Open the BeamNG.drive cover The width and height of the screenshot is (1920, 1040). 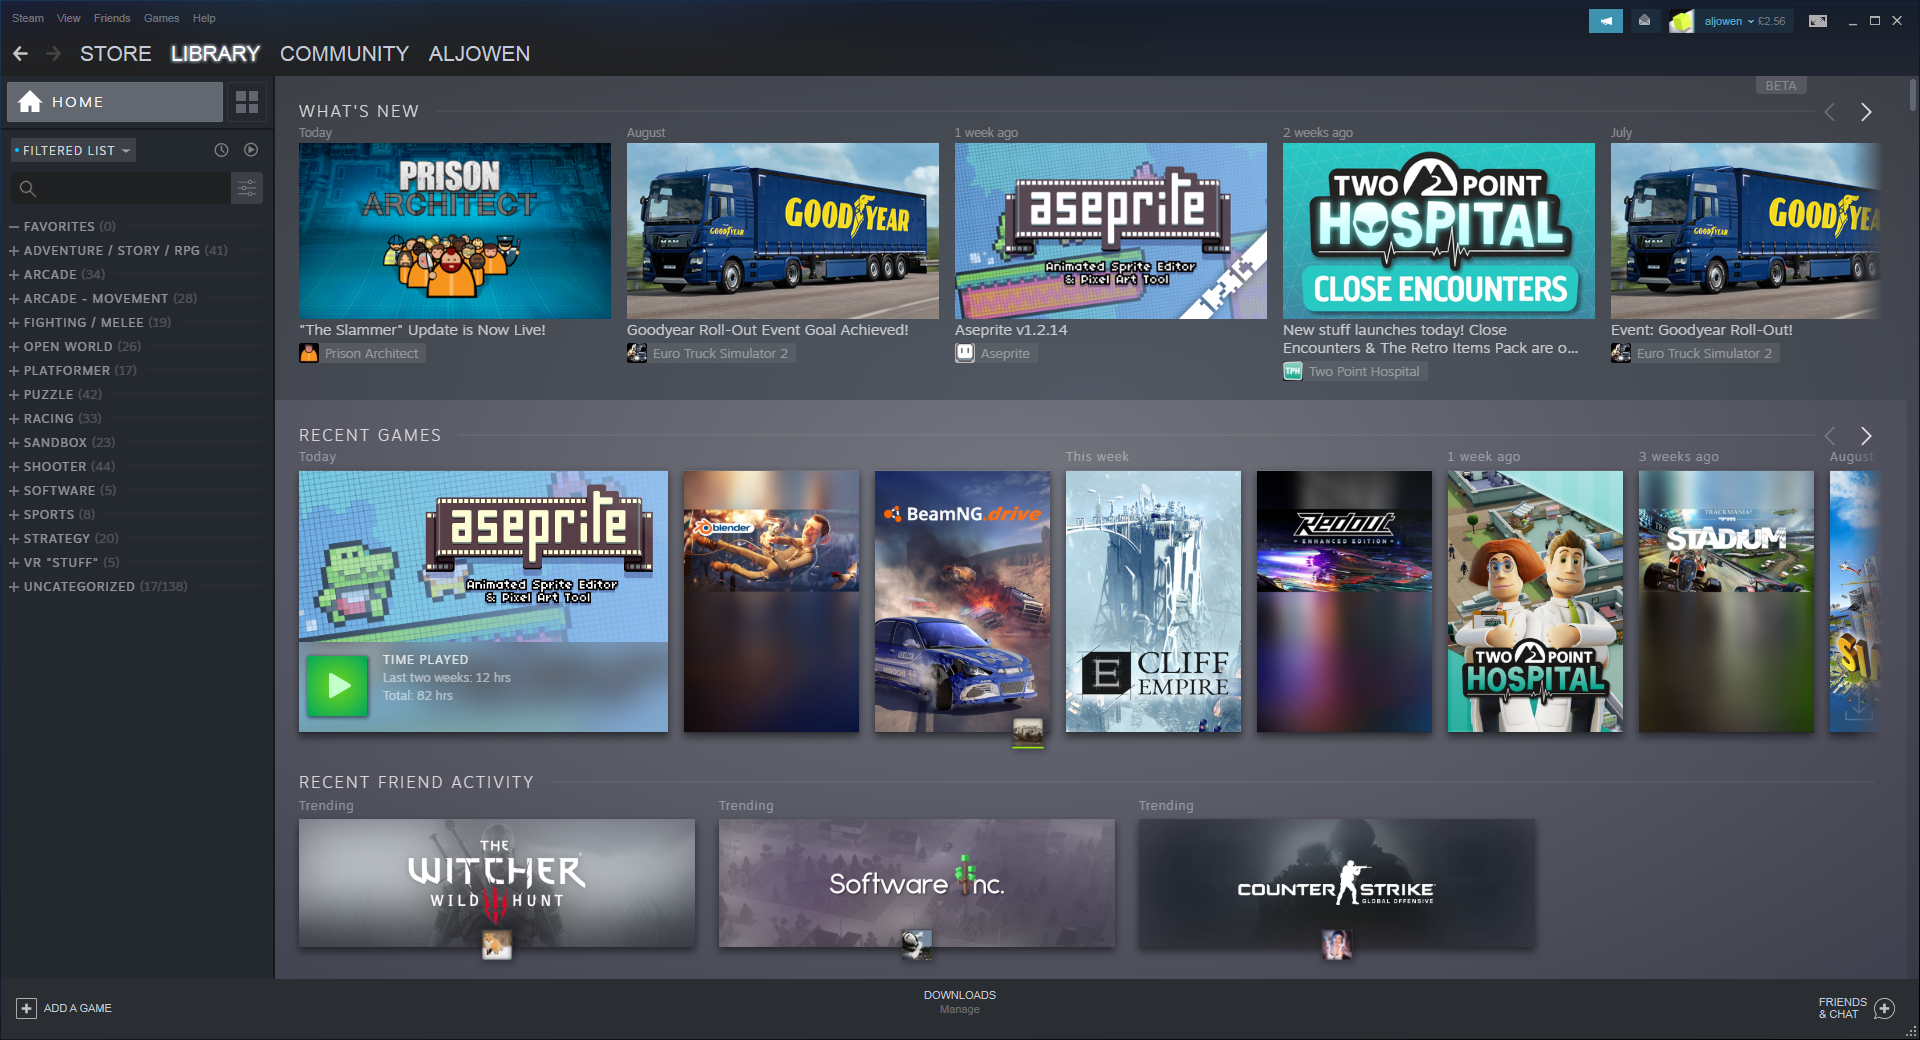(962, 601)
